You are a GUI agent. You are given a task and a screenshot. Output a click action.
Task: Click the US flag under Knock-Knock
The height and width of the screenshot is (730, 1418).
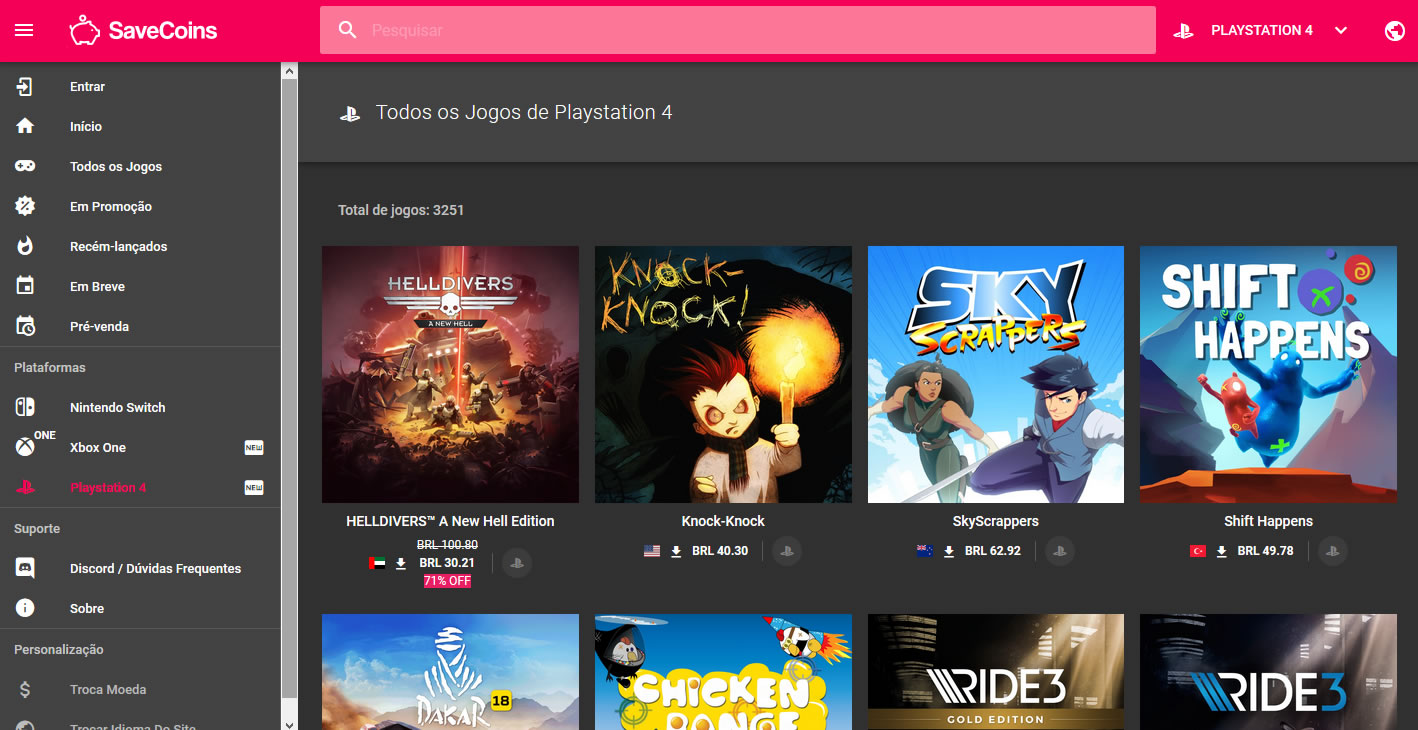point(652,551)
